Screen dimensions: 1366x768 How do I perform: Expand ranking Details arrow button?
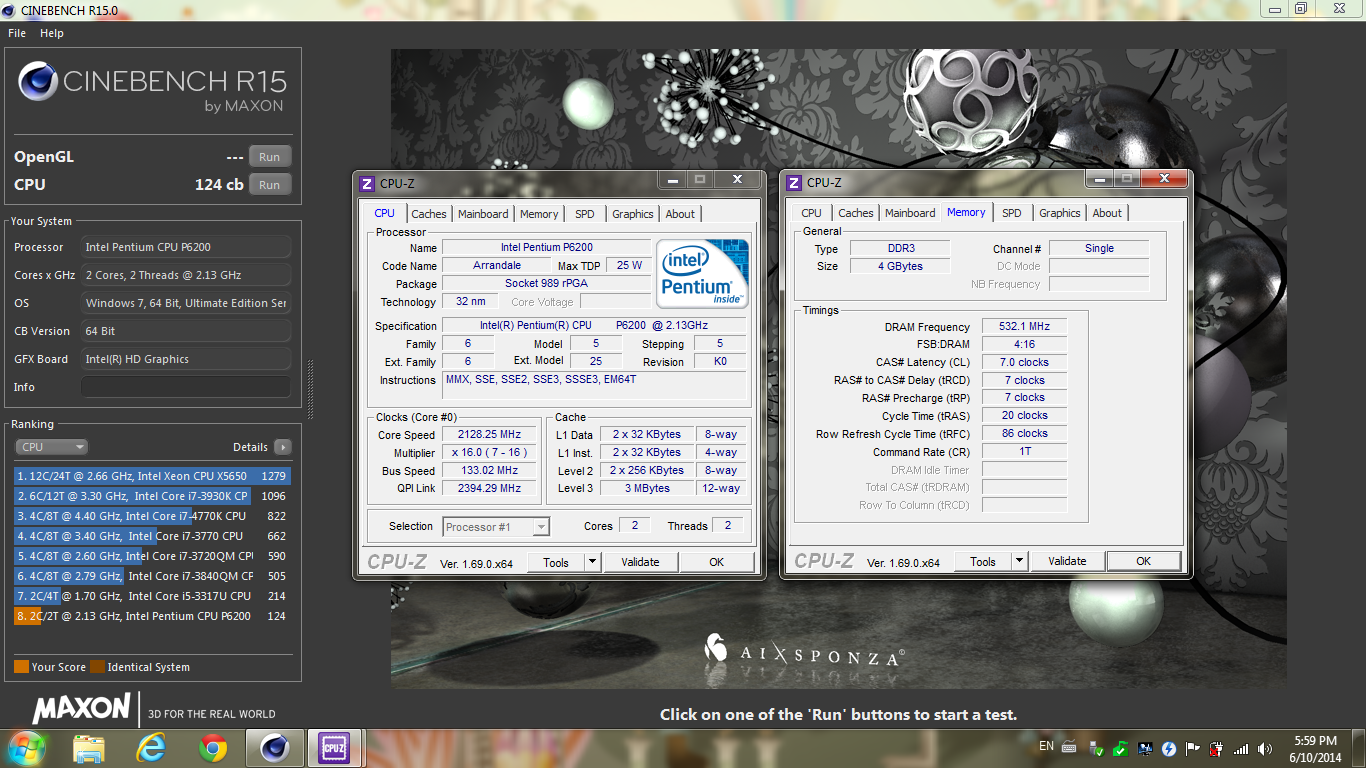click(x=283, y=447)
